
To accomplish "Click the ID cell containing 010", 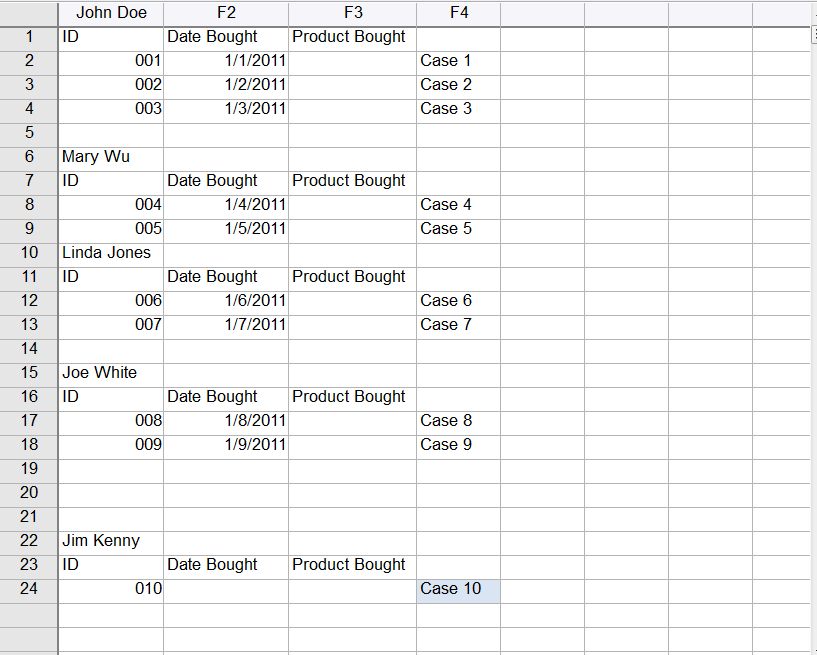I will tap(111, 589).
